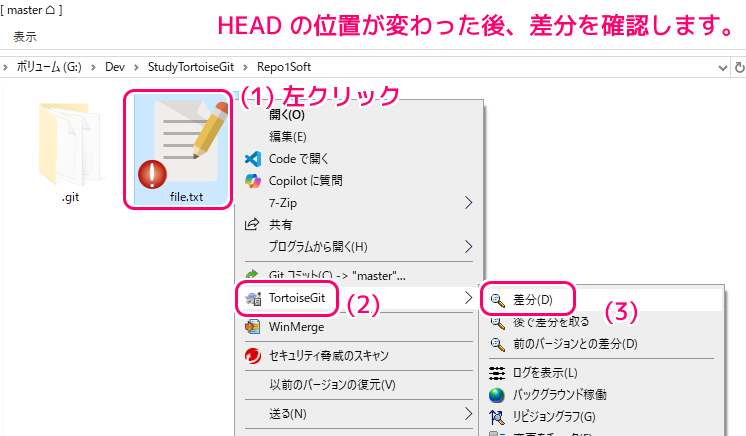Screen dimensions: 746x436
Task: Open the 表示 menu tab
Action: point(25,37)
